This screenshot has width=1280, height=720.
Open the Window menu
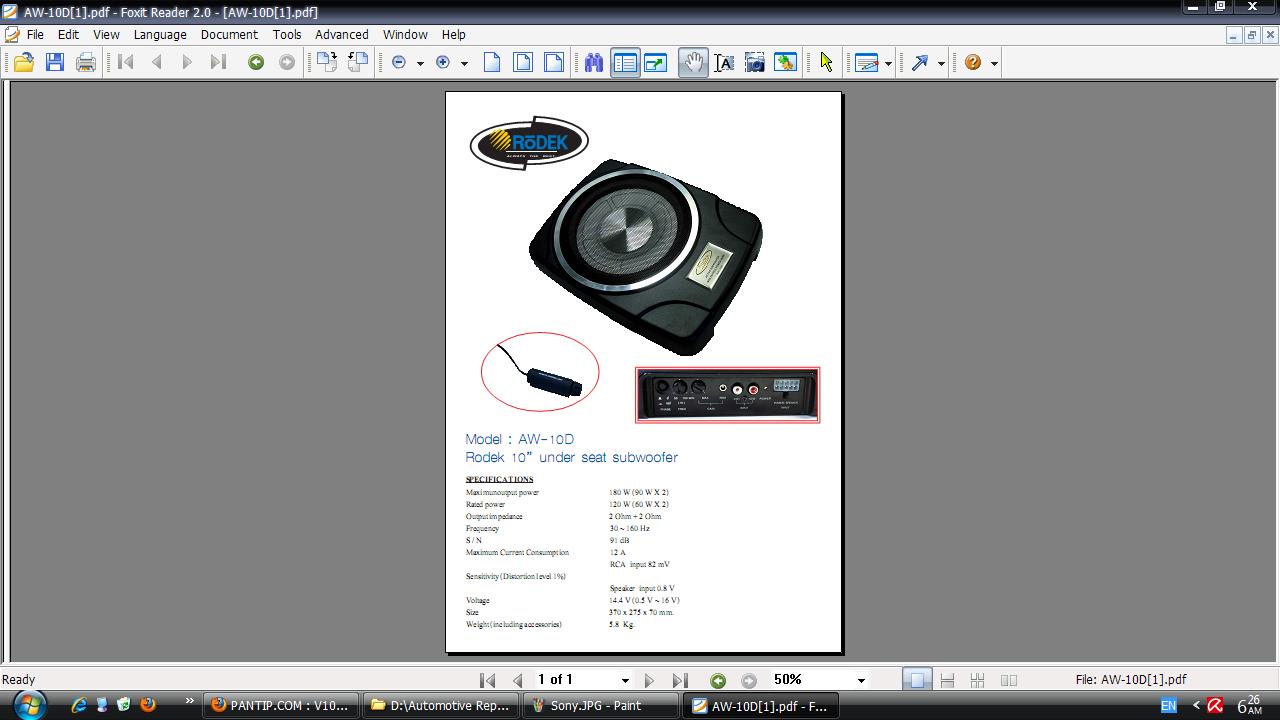[x=405, y=34]
